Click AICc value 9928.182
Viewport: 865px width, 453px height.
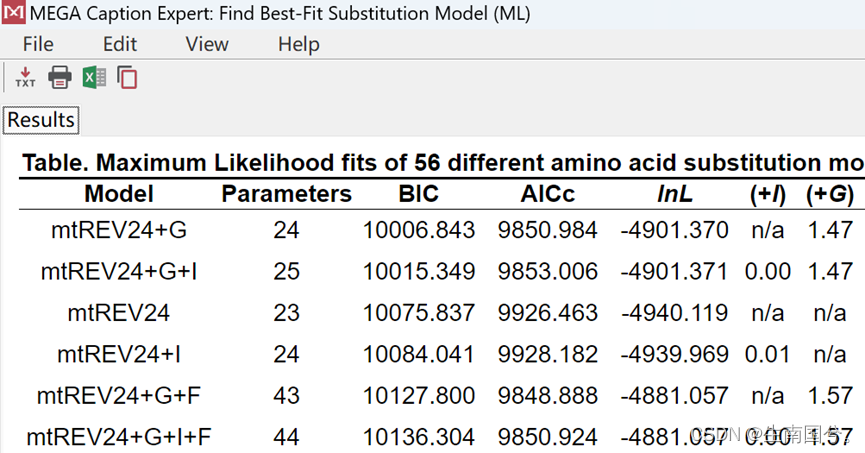pos(547,354)
